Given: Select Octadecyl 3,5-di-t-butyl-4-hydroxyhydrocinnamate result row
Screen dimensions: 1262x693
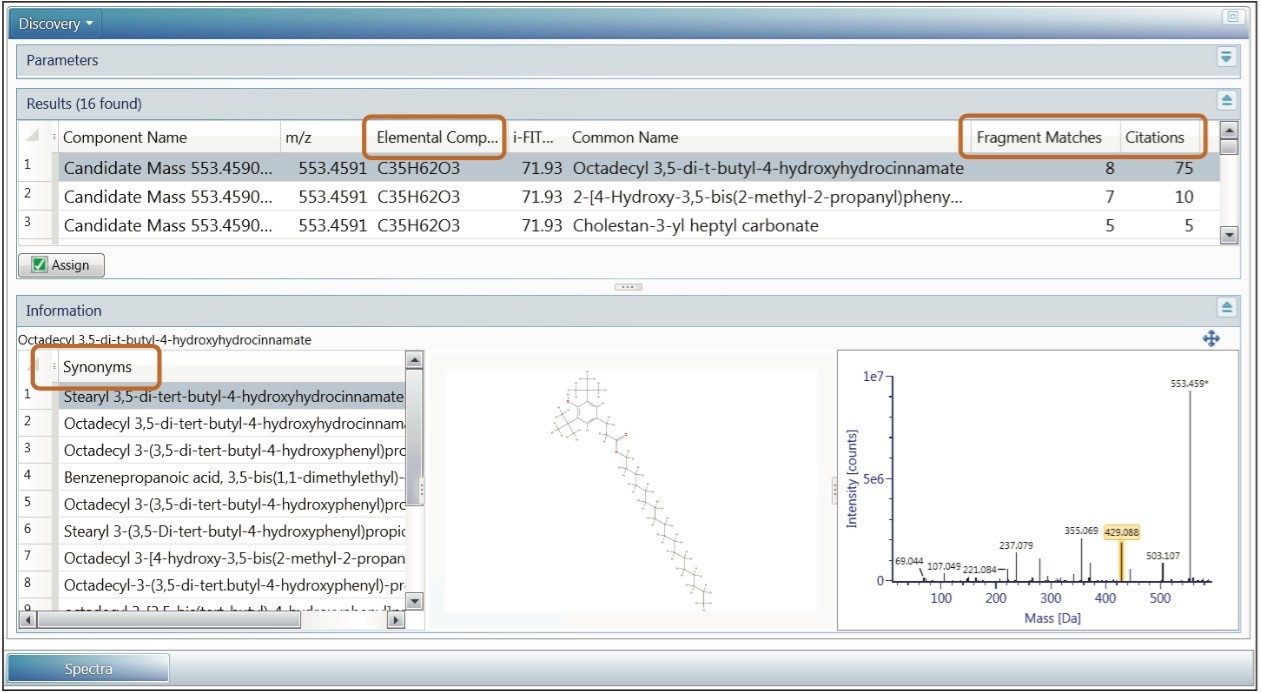Looking at the screenshot, I should point(620,169).
